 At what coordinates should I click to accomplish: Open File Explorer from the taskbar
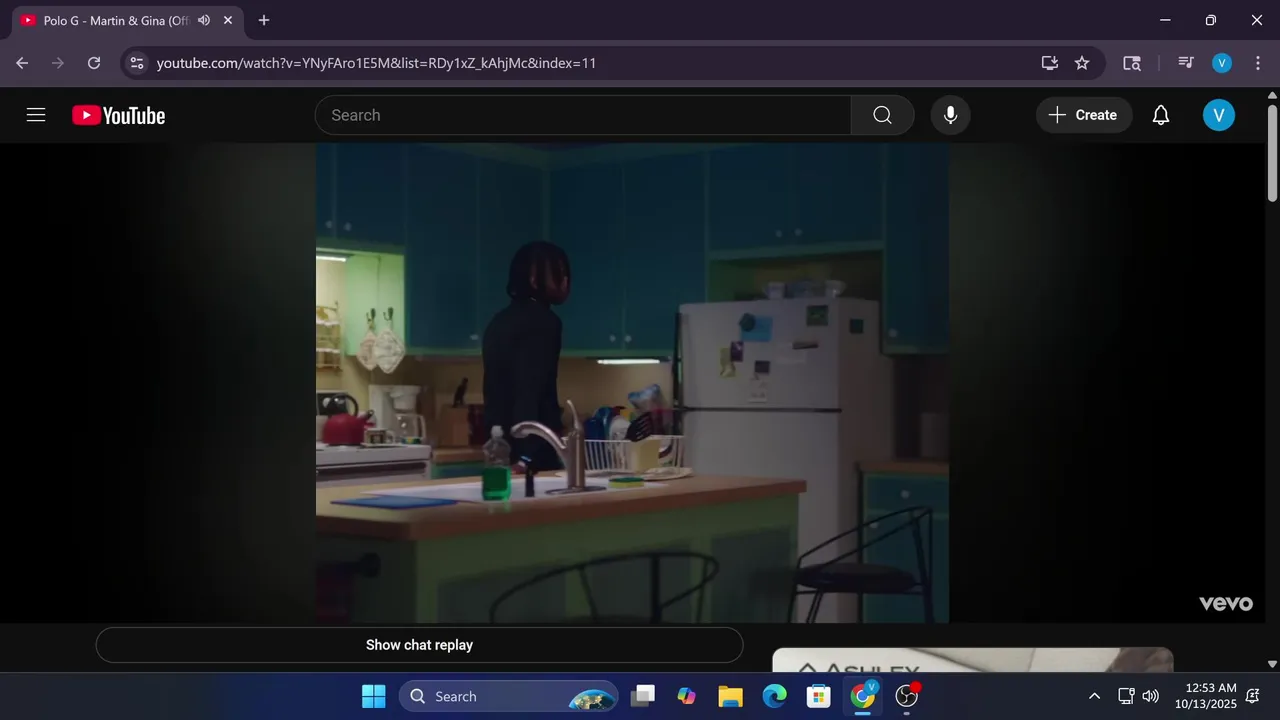(731, 696)
